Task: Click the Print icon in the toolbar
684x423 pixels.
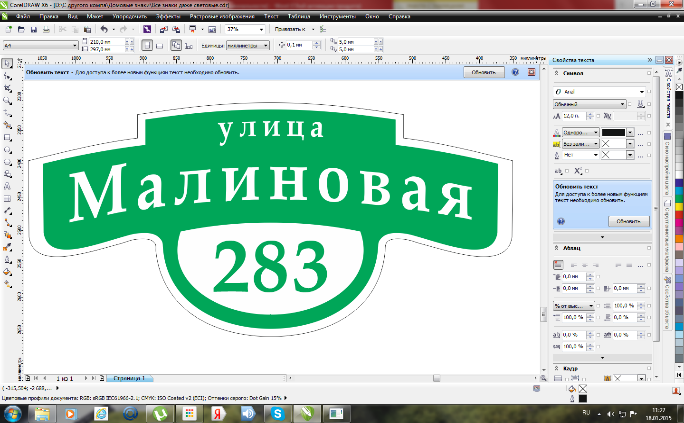Action: click(46, 30)
